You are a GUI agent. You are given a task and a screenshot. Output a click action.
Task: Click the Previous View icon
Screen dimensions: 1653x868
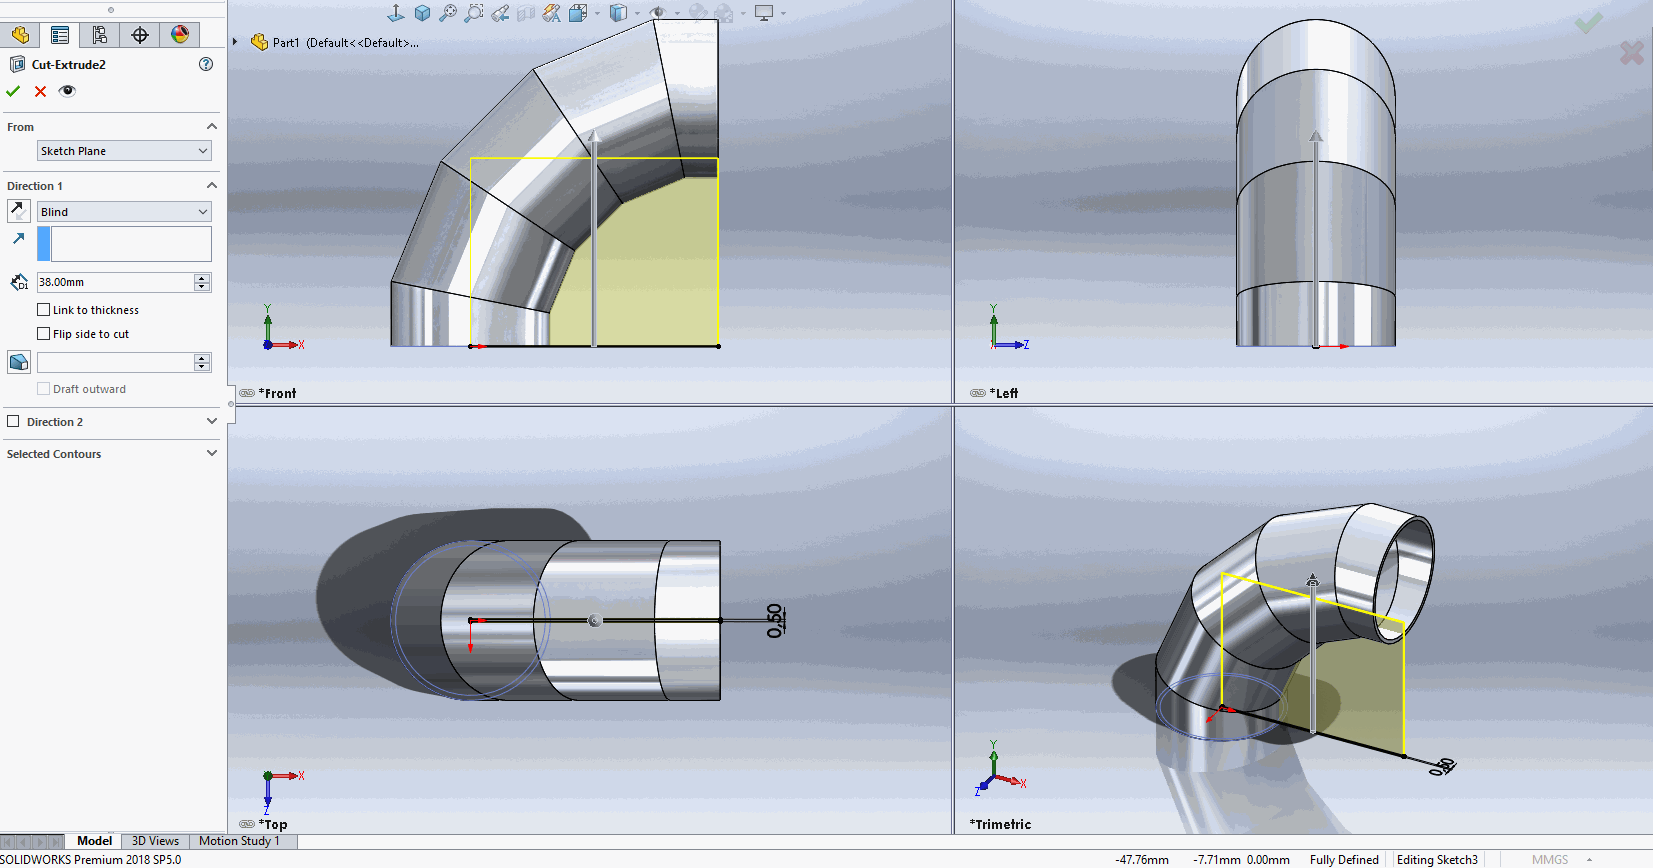point(500,13)
